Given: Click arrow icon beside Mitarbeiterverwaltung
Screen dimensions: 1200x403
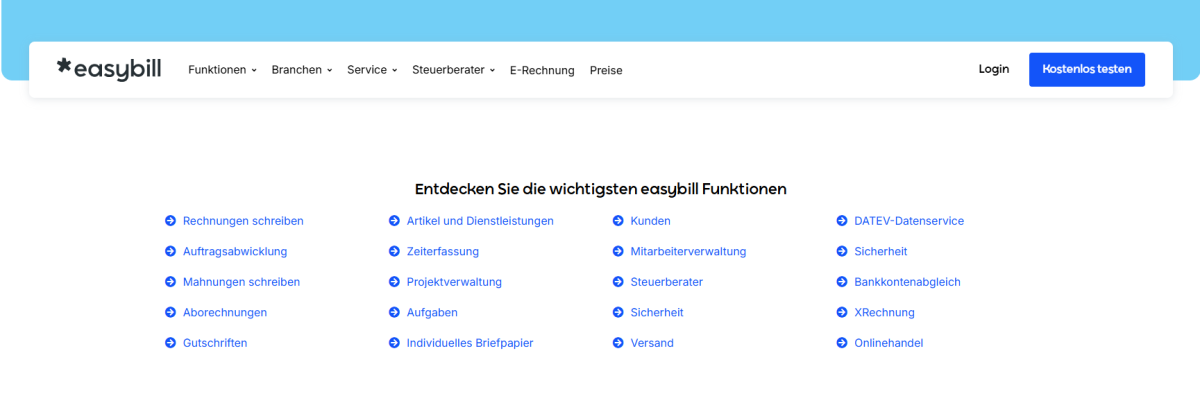Looking at the screenshot, I should point(618,252).
